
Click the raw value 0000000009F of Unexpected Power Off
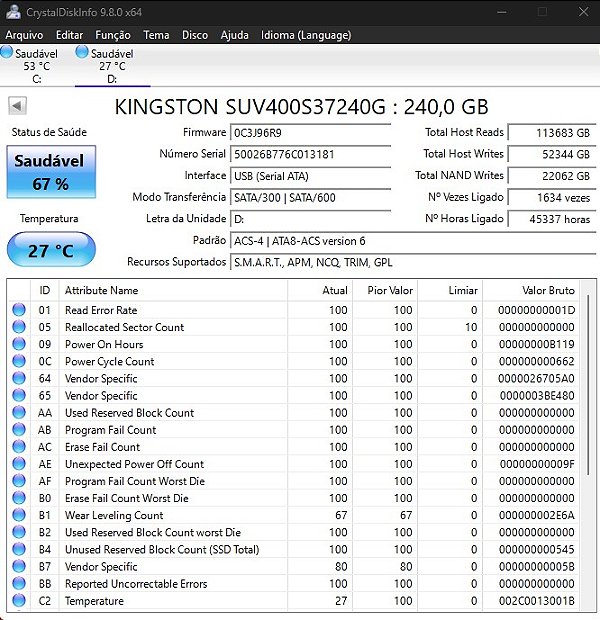click(x=537, y=464)
